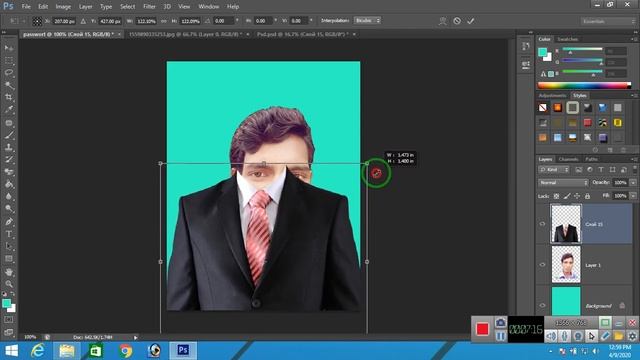Open the File menu
Screen dimensions: 640x360
tap(26, 7)
